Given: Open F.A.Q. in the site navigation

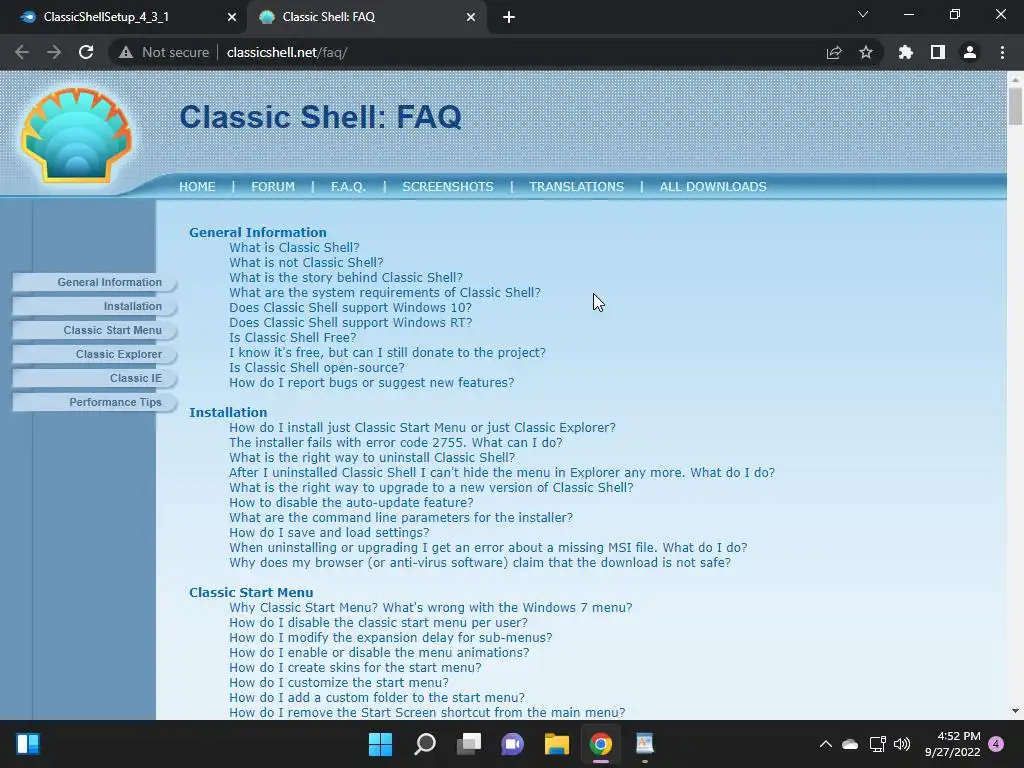Looking at the screenshot, I should (348, 187).
